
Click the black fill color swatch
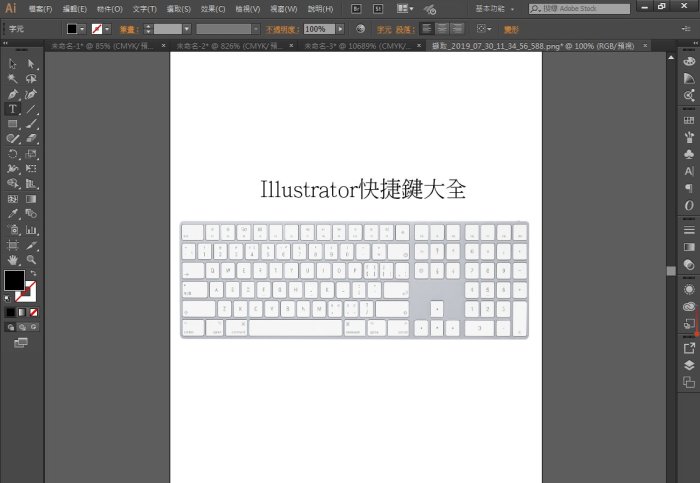[x=13, y=279]
